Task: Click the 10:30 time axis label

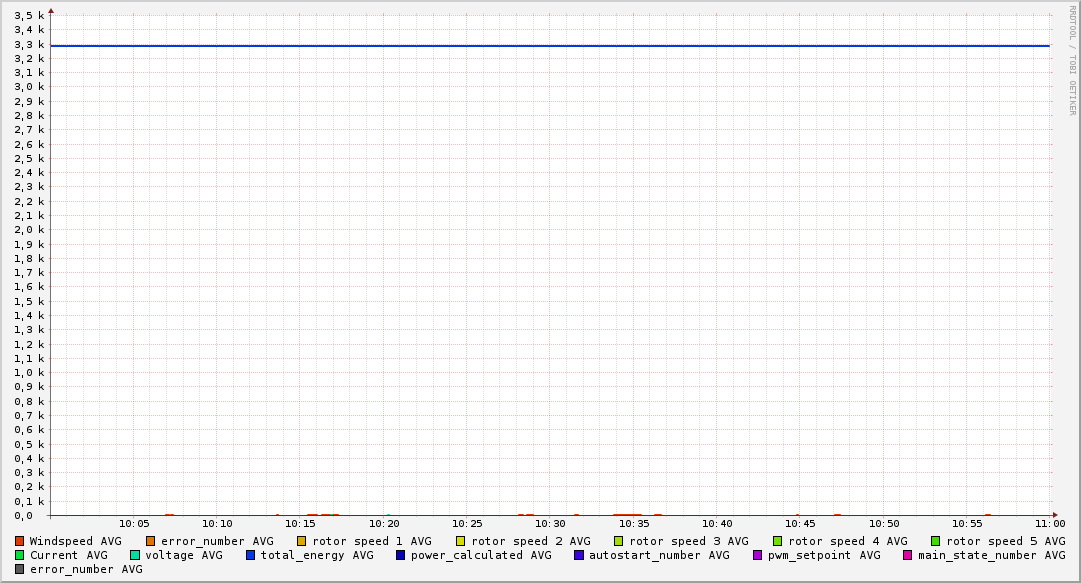Action: point(550,523)
